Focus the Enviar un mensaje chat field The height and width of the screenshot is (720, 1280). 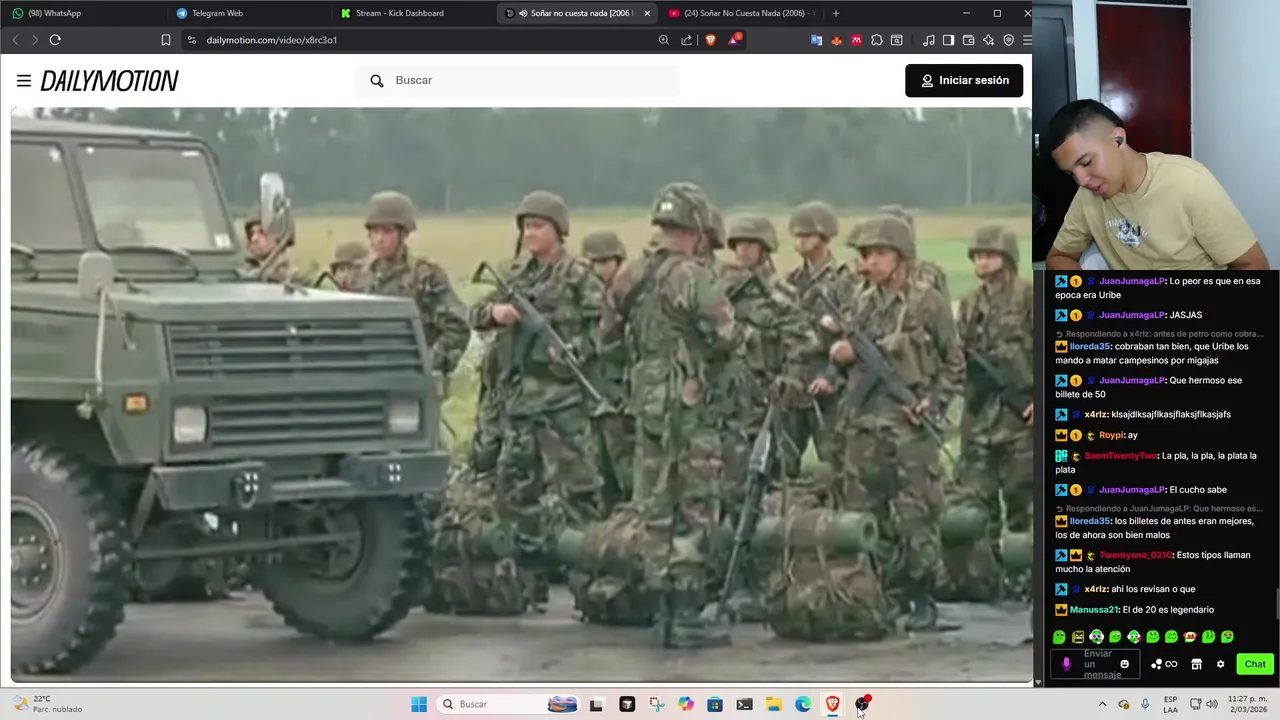1096,664
